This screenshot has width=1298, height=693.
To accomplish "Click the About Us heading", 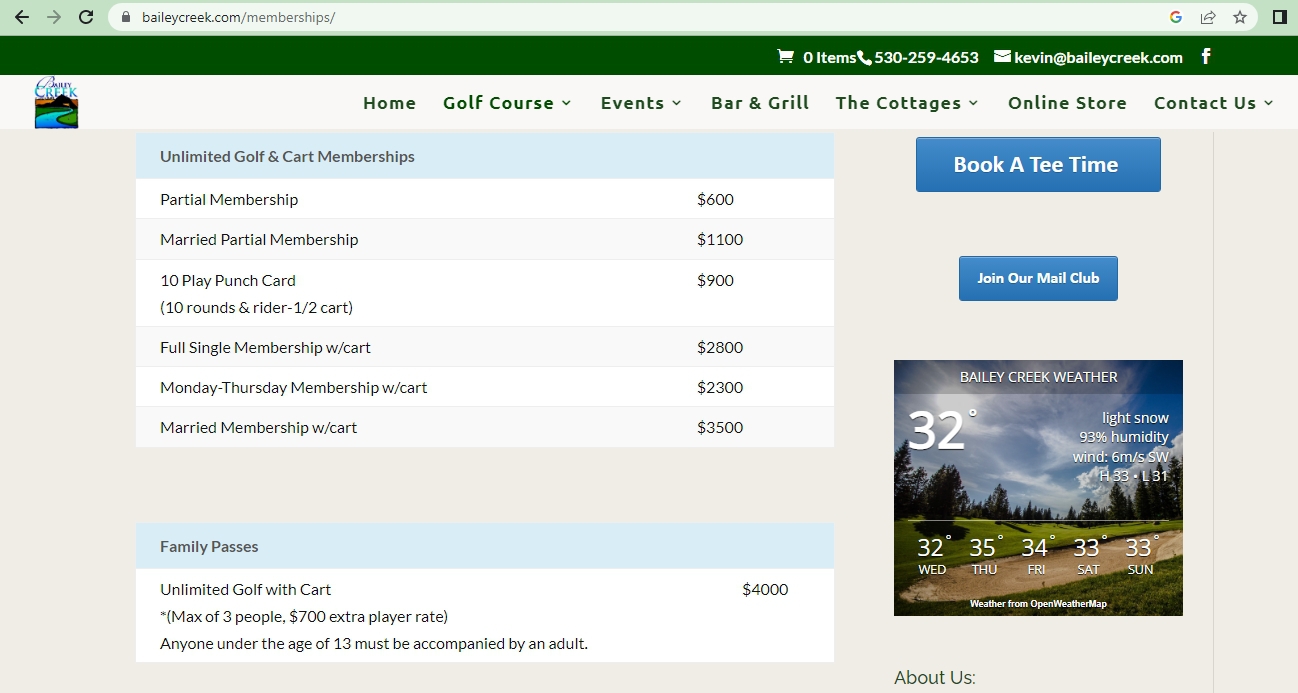I will [934, 677].
